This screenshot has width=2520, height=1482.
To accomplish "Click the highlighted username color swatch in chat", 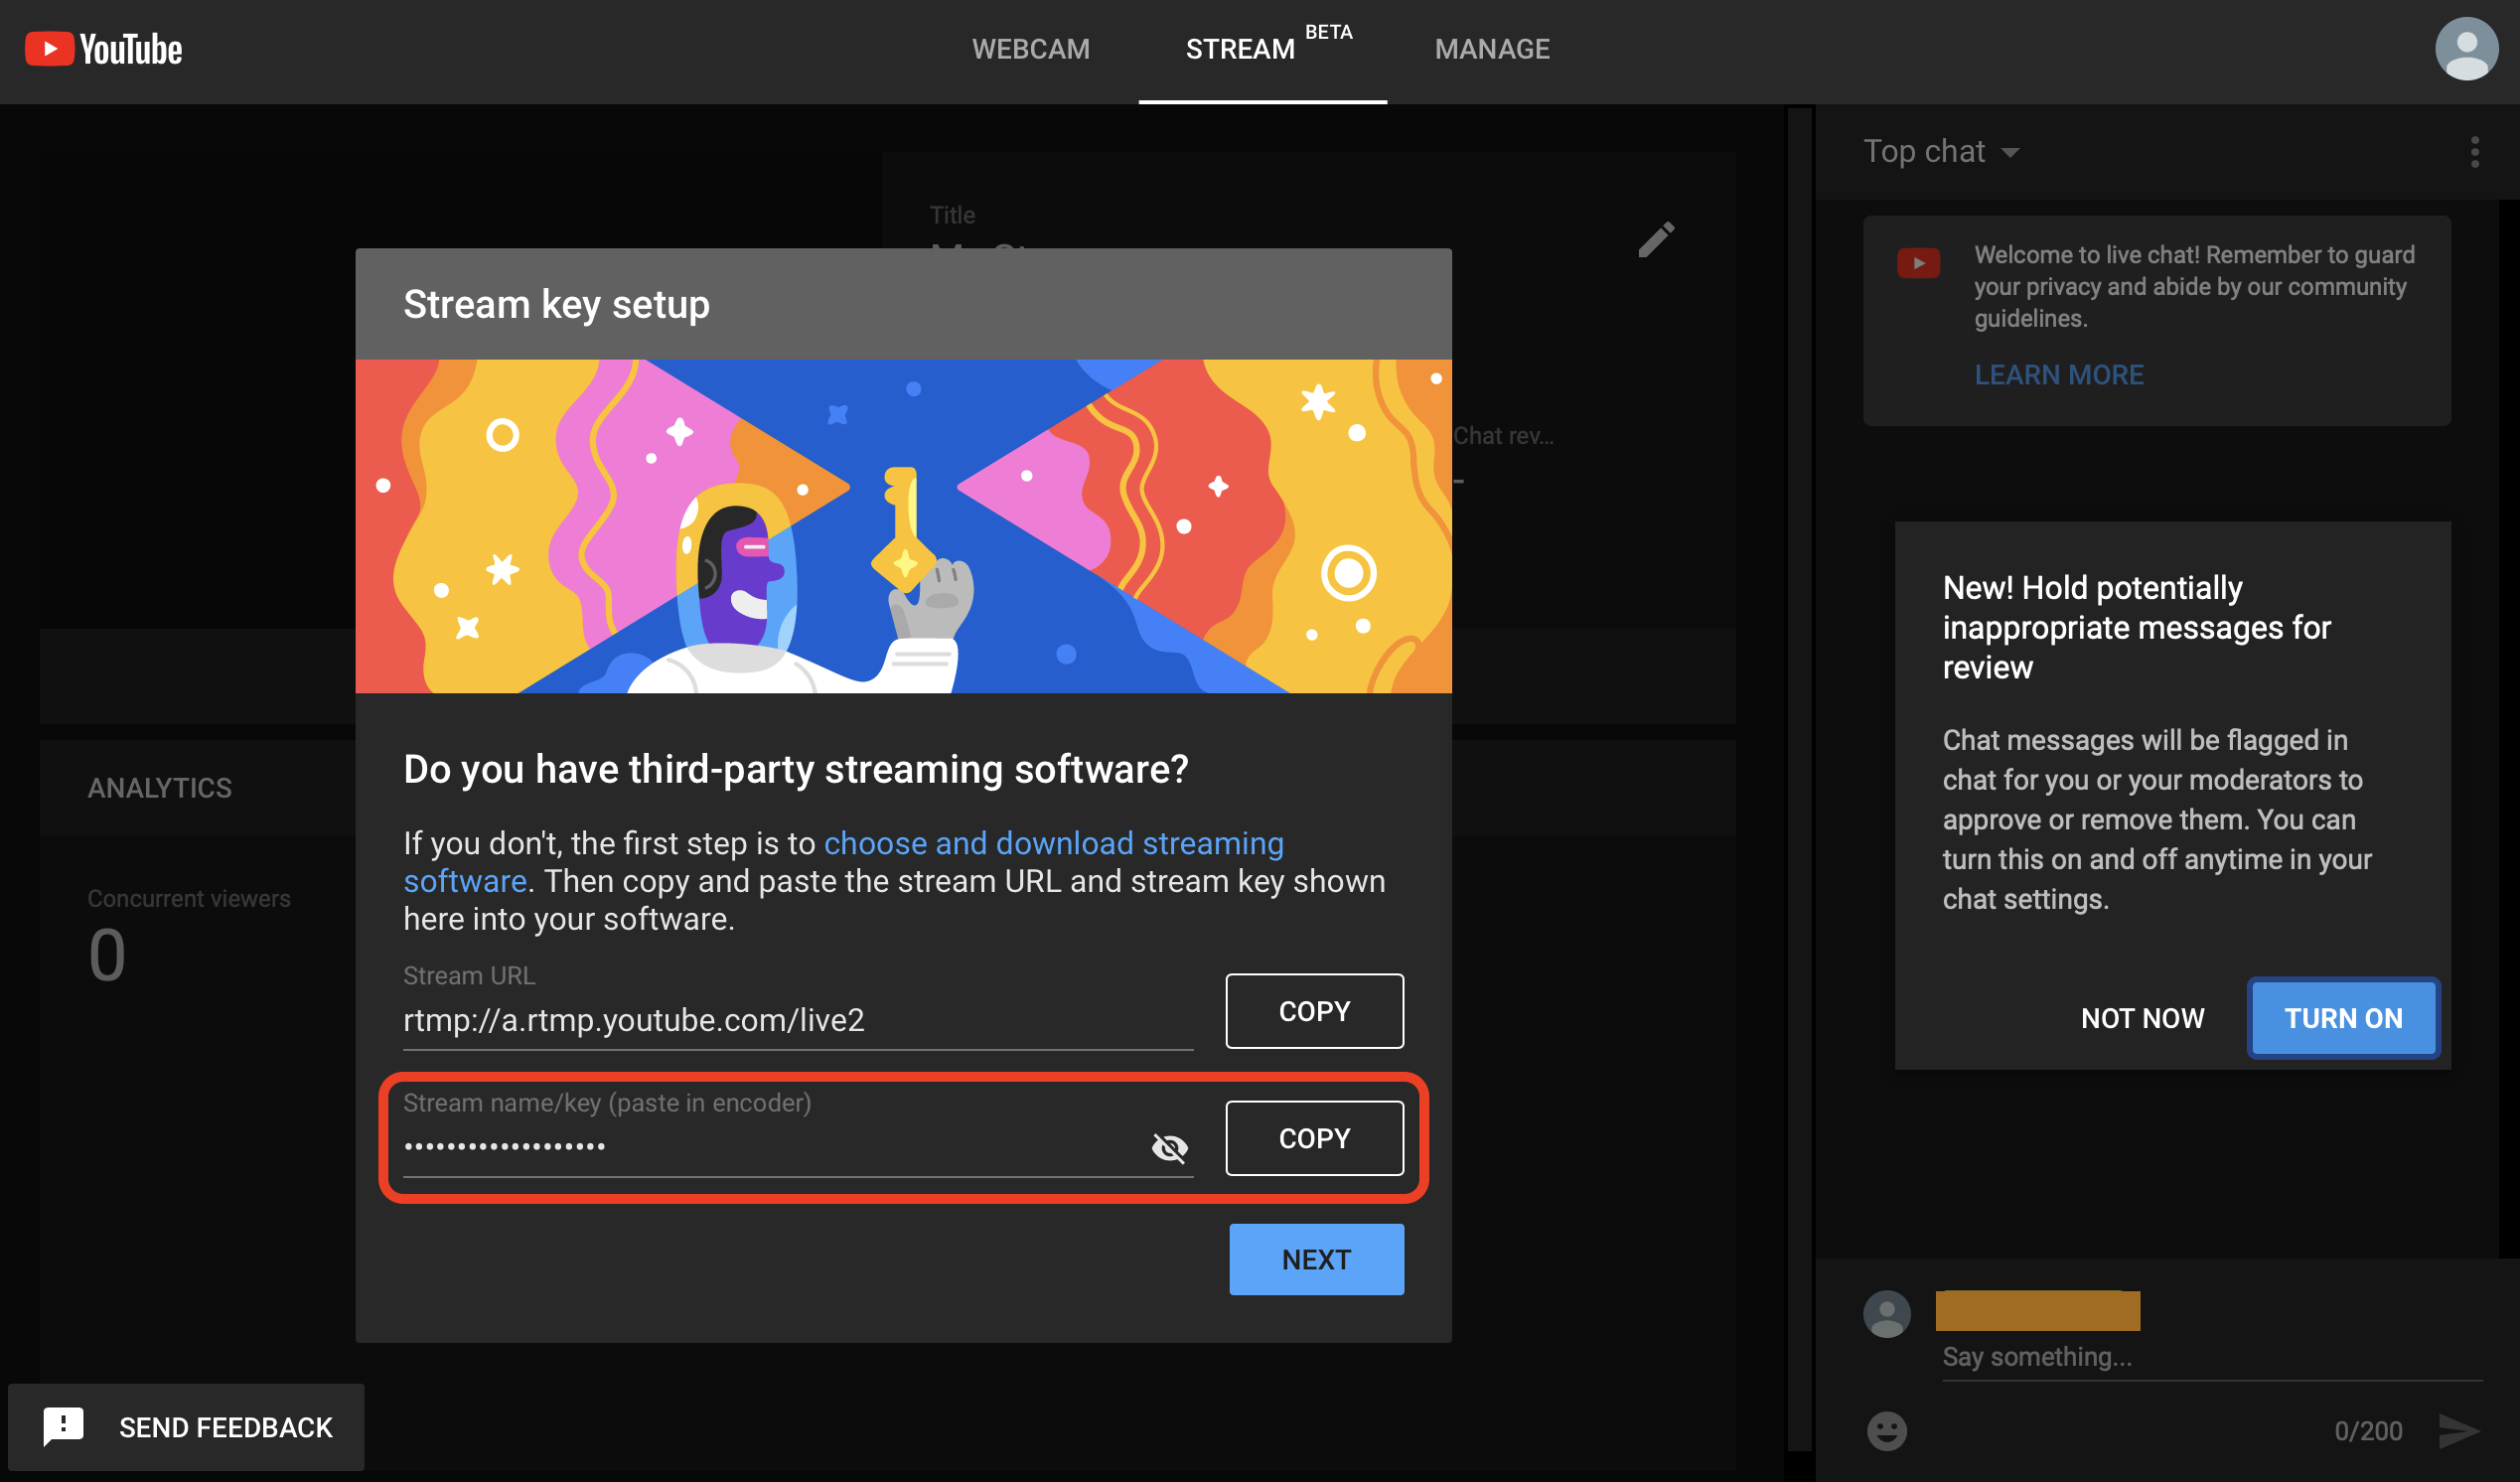I will (x=2035, y=1309).
